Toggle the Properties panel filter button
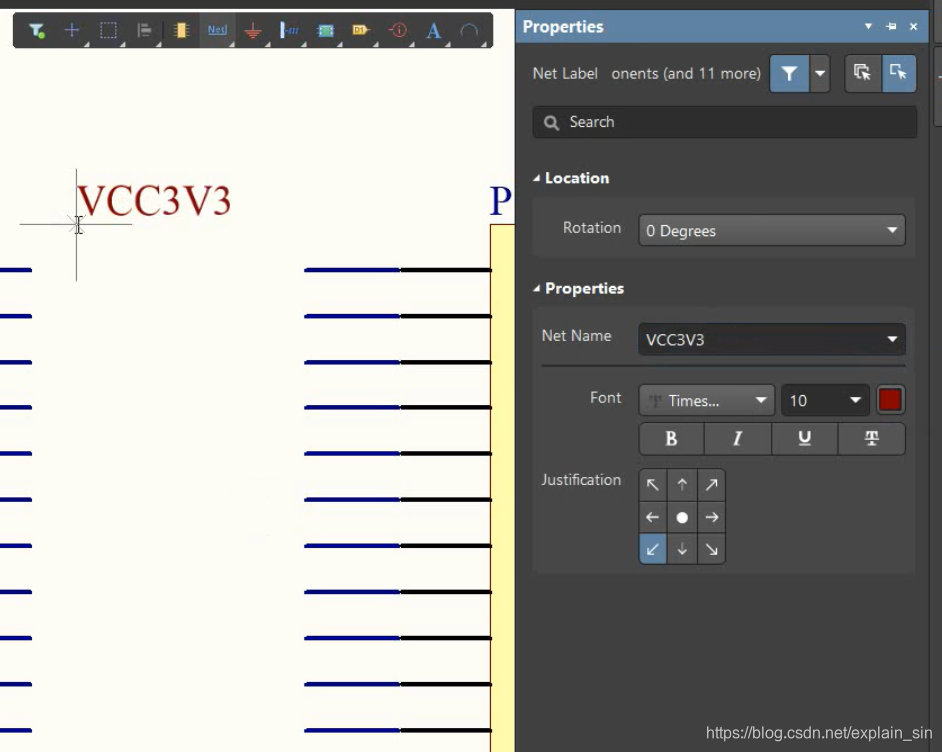 (x=789, y=73)
